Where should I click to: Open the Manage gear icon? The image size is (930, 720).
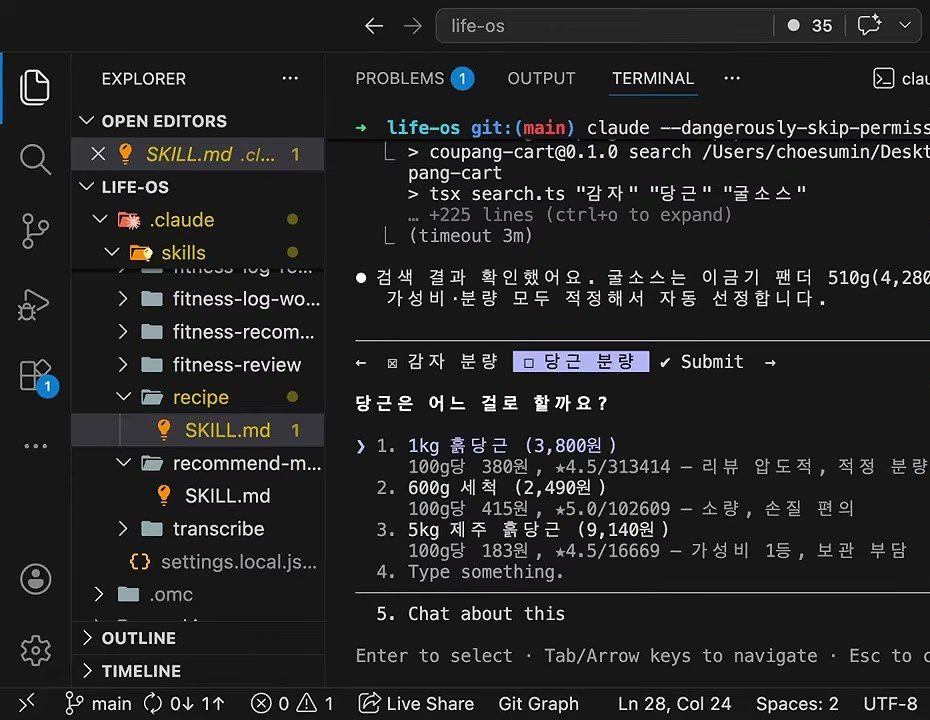36,651
